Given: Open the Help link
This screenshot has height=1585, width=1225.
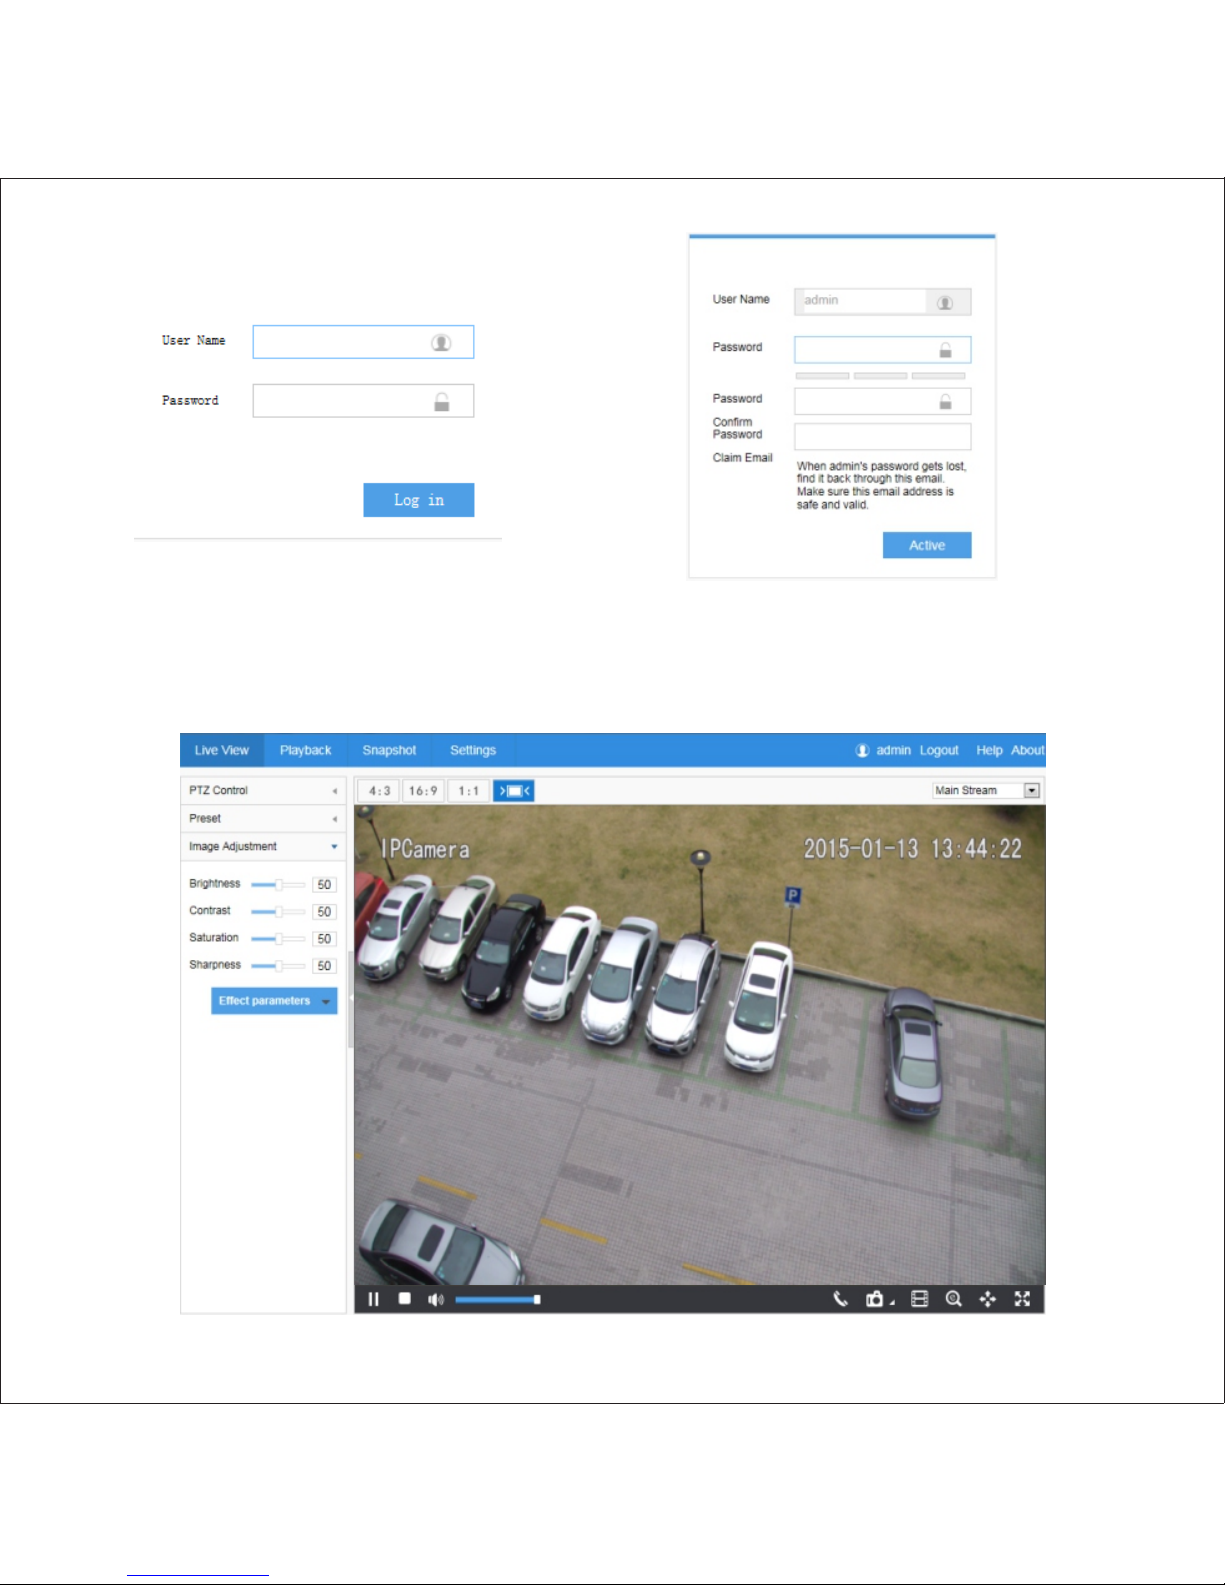Looking at the screenshot, I should (x=989, y=750).
